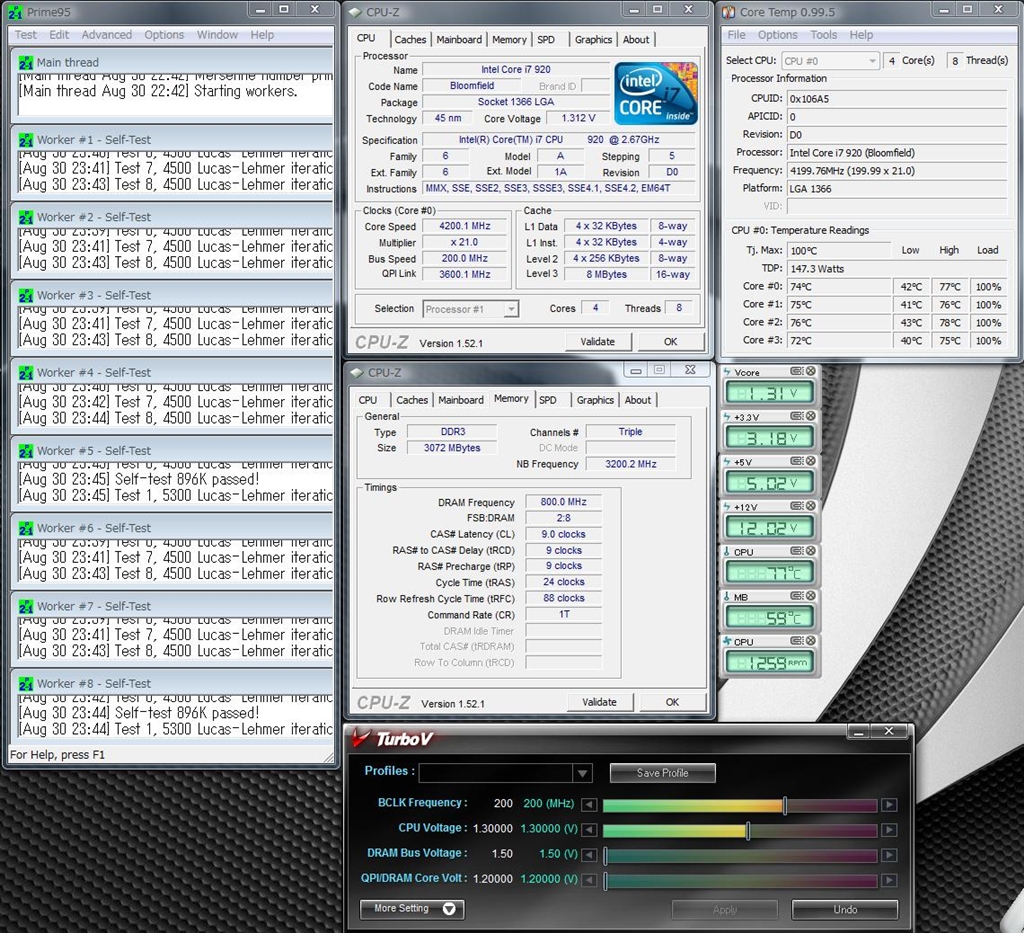Decrease CPU Voltage with the left arrow
Viewport: 1024px width, 933px height.
(590, 830)
